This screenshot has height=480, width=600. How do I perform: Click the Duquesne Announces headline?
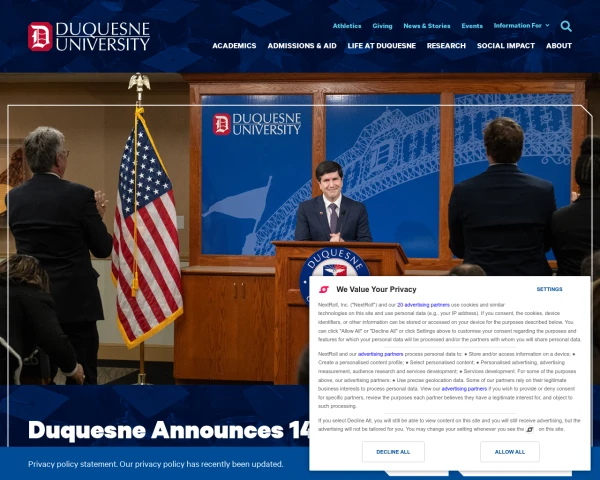point(168,430)
